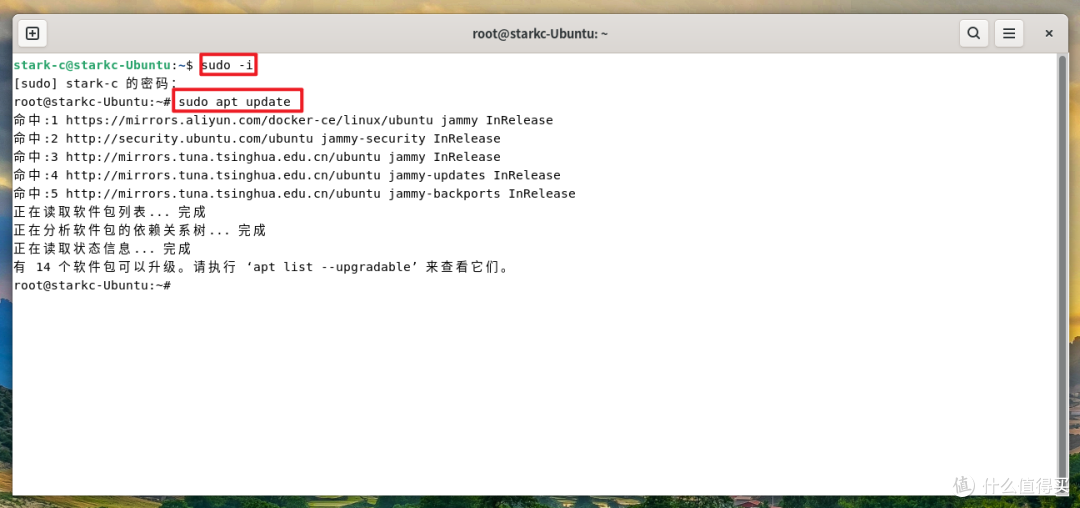The height and width of the screenshot is (508, 1080).
Task: Click the jammy-backports InRelease line
Action: (x=294, y=193)
